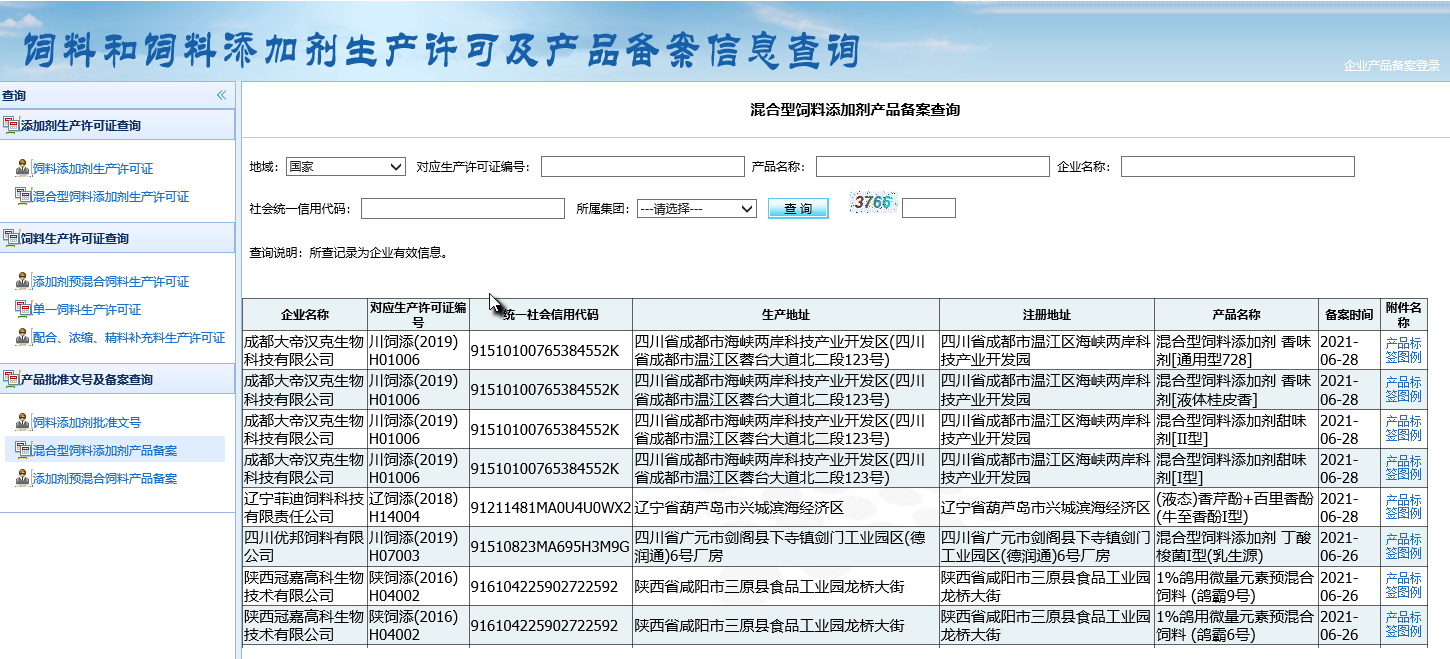
Task: Click the 生产地址 column header
Action: [x=786, y=314]
